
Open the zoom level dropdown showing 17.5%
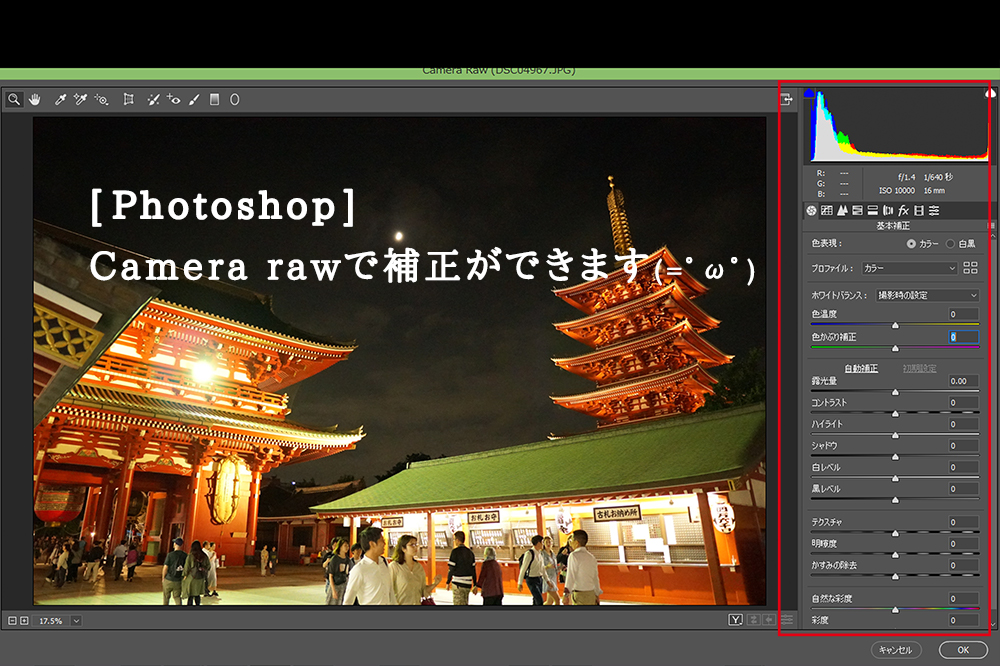coord(76,621)
